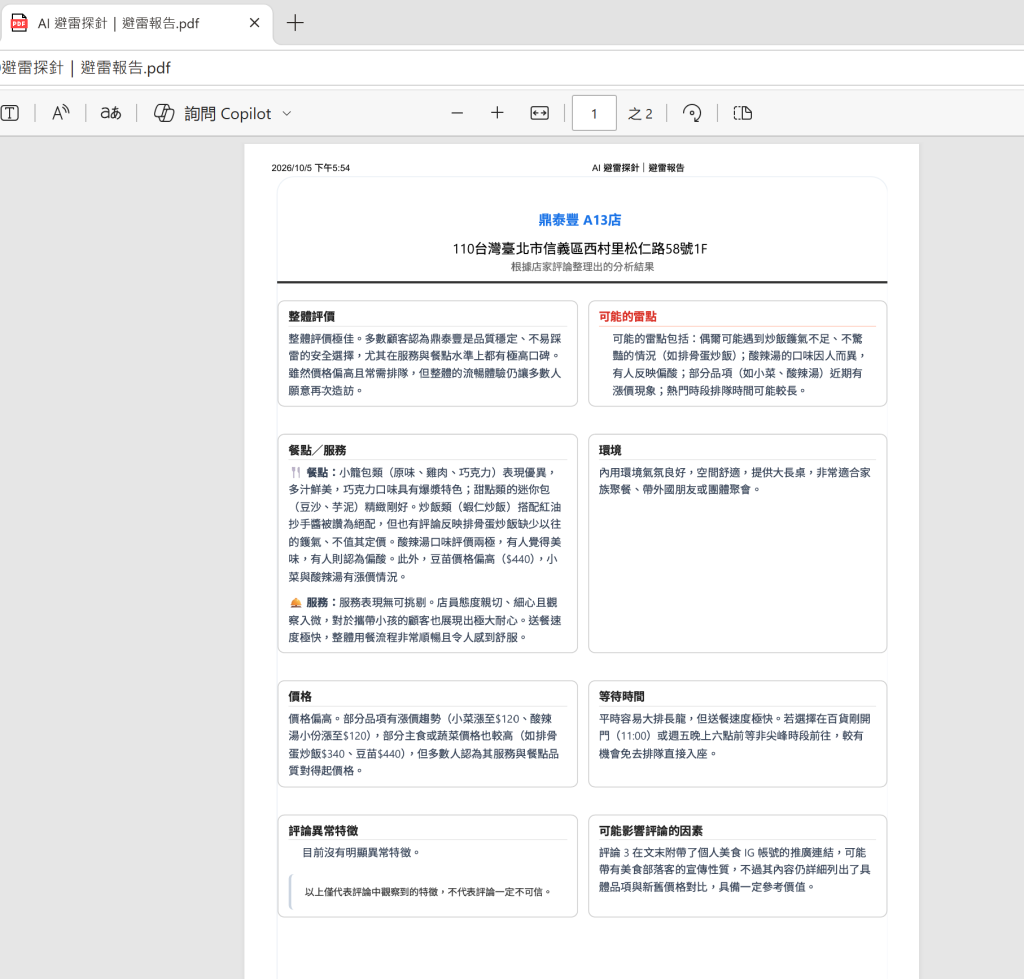The height and width of the screenshot is (979, 1024).
Task: Expand the Copilot dropdown chevron
Action: pyautogui.click(x=287, y=114)
